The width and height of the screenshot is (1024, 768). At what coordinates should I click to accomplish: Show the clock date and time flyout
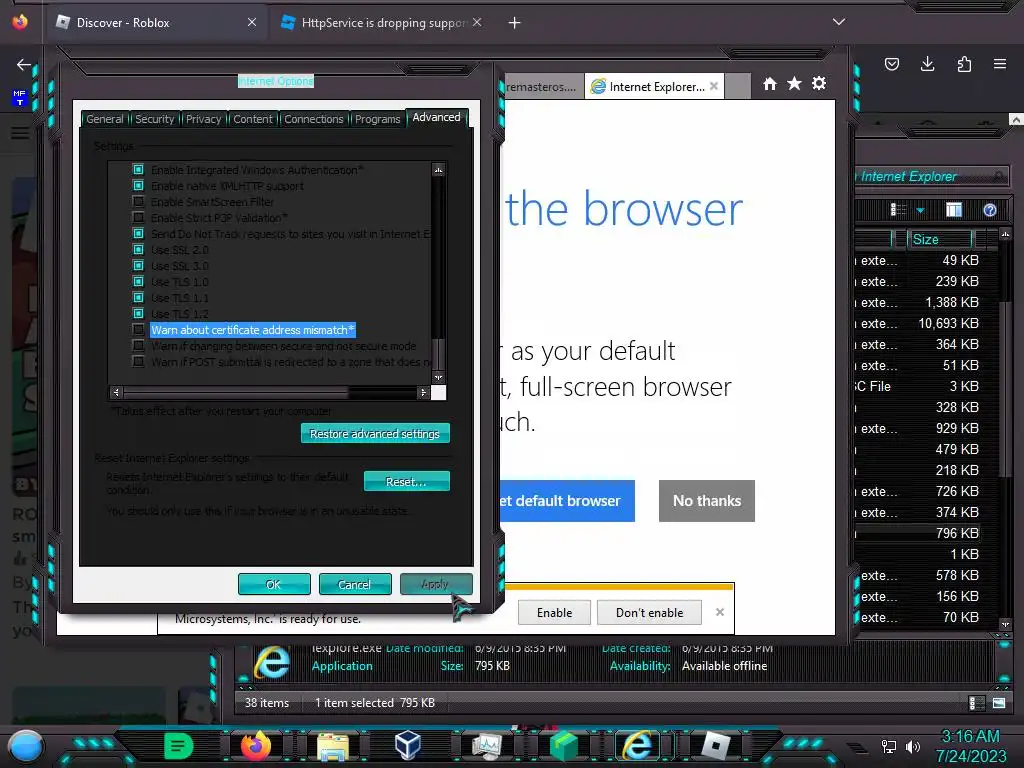click(970, 746)
